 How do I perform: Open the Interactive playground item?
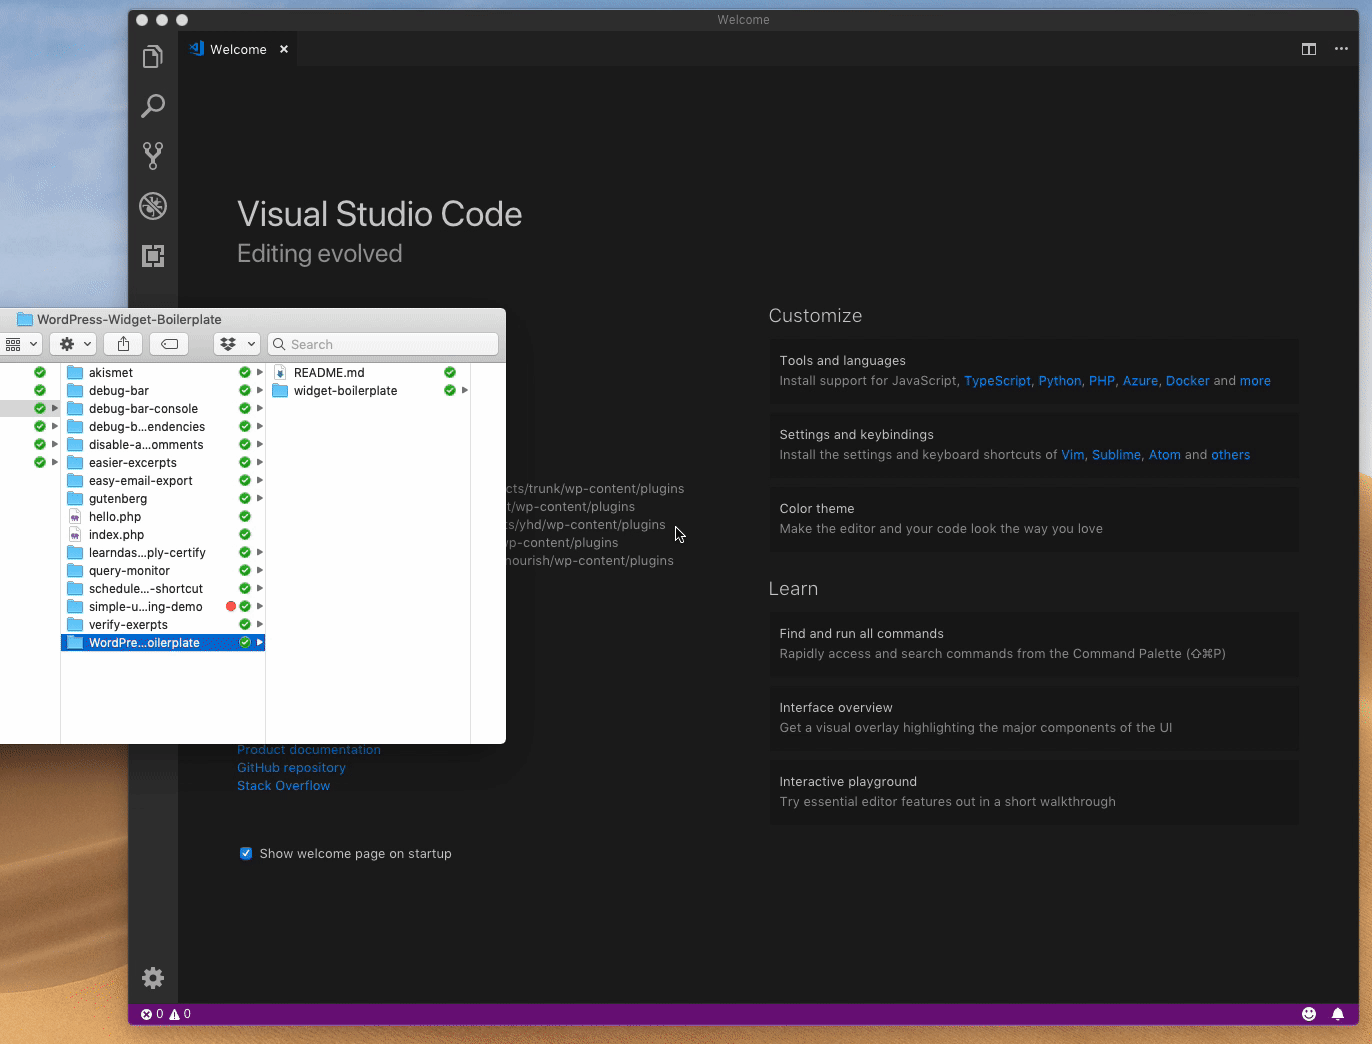1034,792
